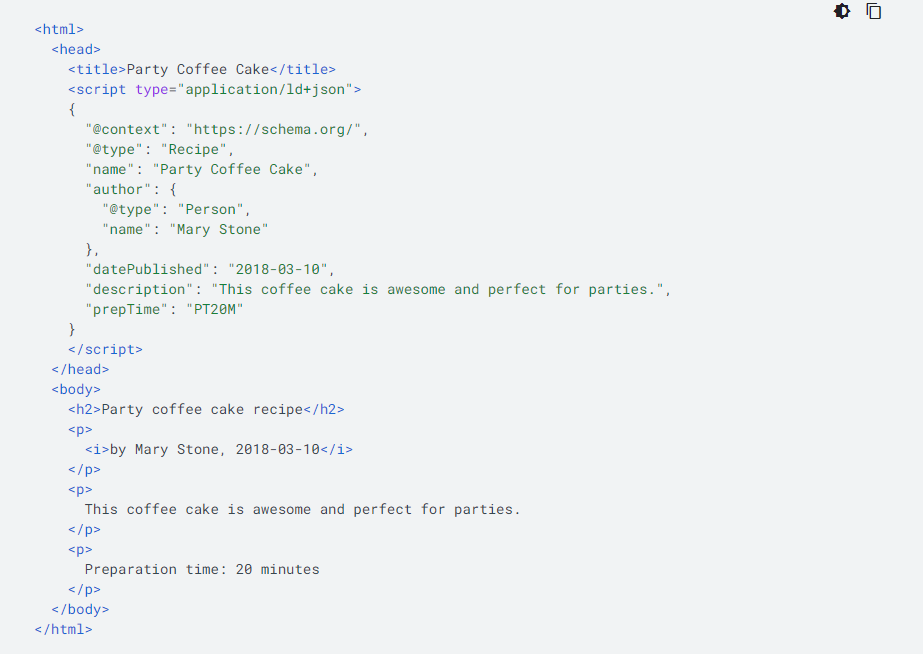Click the "datePublished" key

coord(148,269)
